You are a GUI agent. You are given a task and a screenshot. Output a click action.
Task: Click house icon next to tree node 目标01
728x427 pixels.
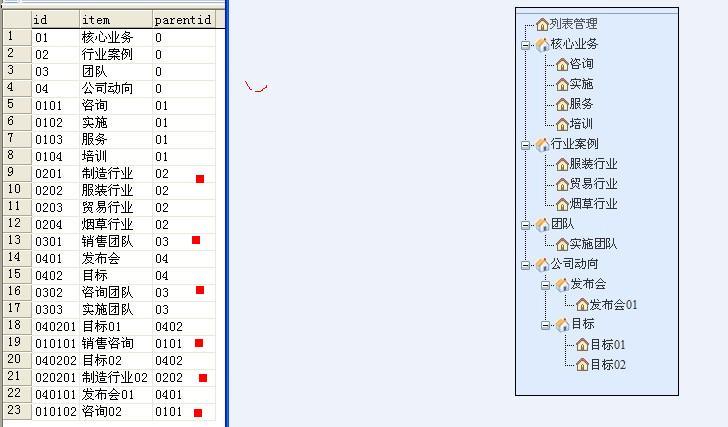click(x=582, y=345)
